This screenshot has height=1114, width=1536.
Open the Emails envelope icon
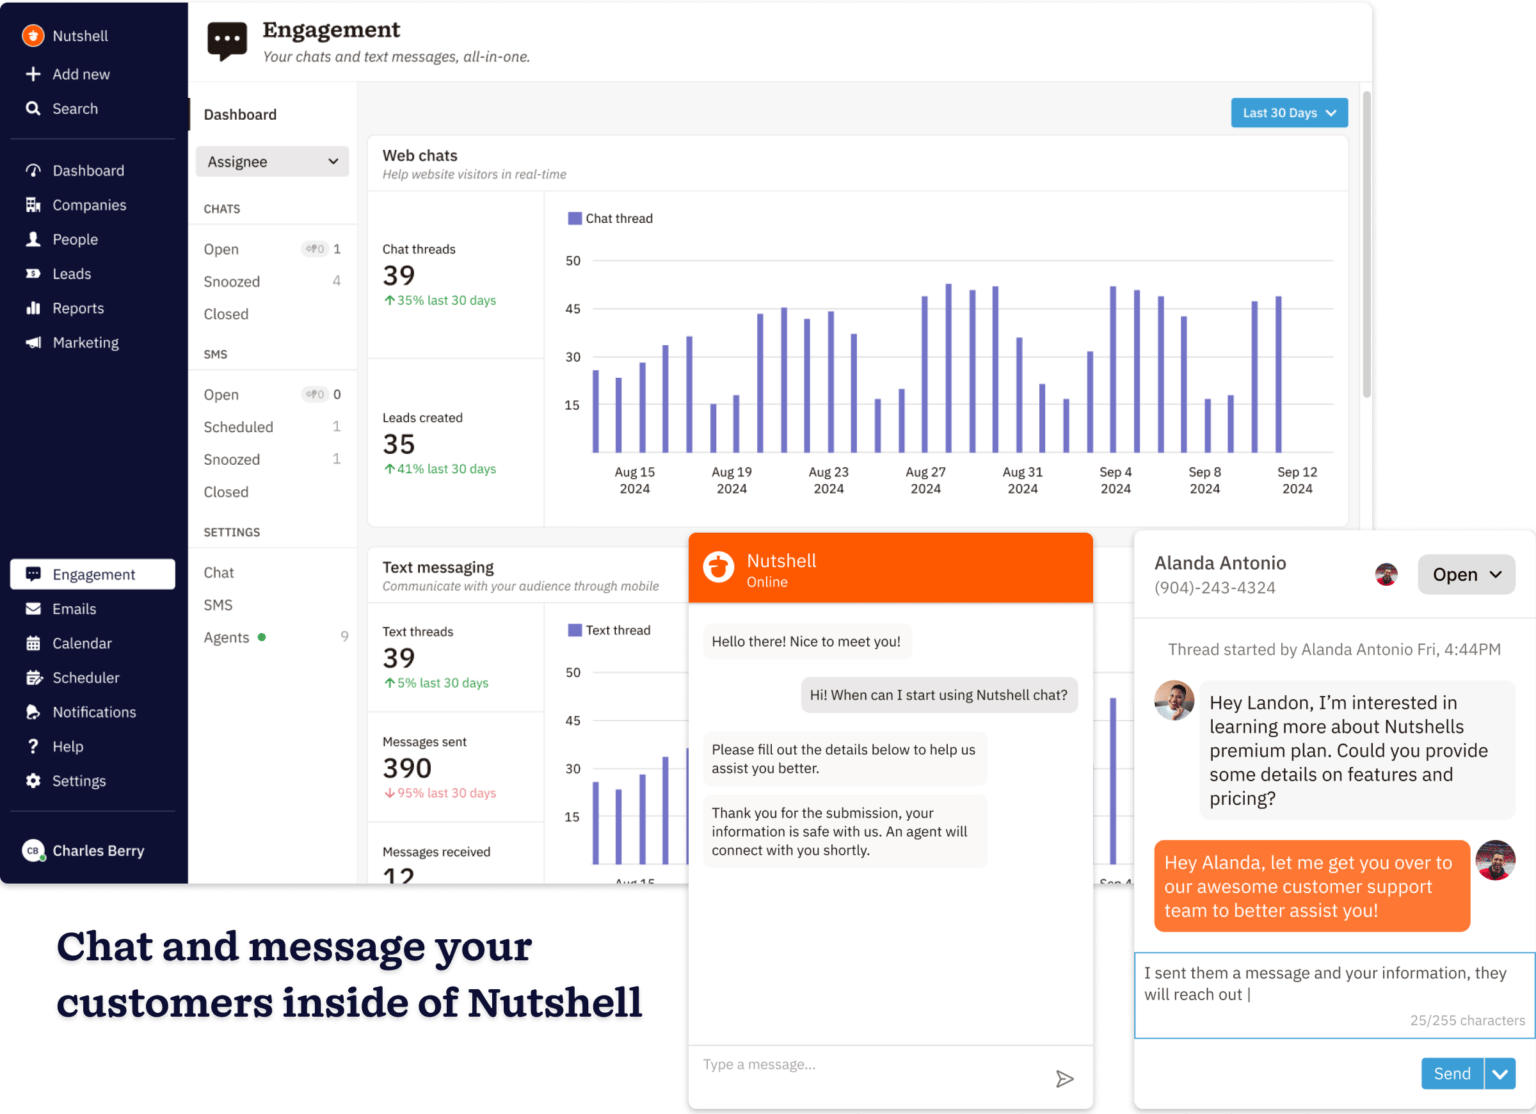[33, 608]
